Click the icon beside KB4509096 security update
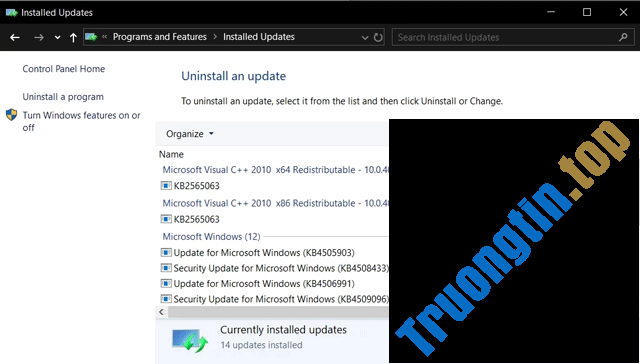640x364 pixels. point(166,299)
